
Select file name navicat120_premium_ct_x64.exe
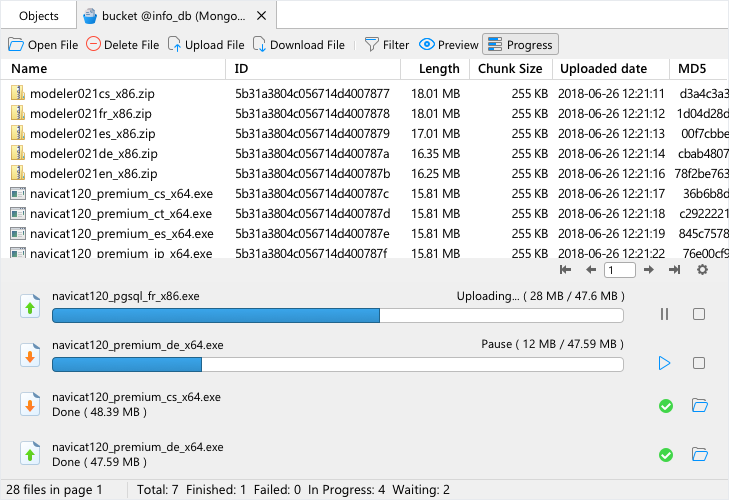click(121, 213)
